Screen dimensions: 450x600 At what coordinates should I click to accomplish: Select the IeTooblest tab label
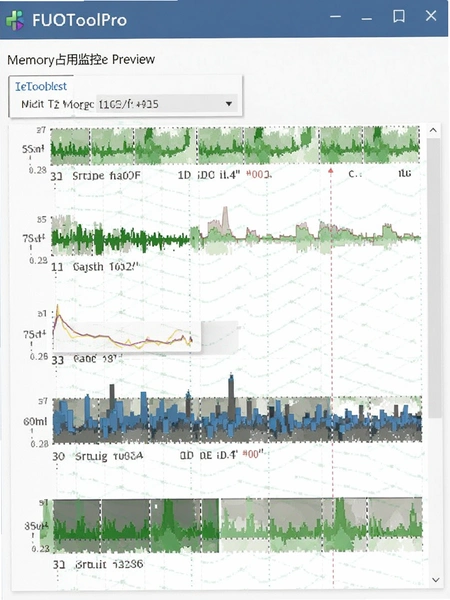[41, 86]
